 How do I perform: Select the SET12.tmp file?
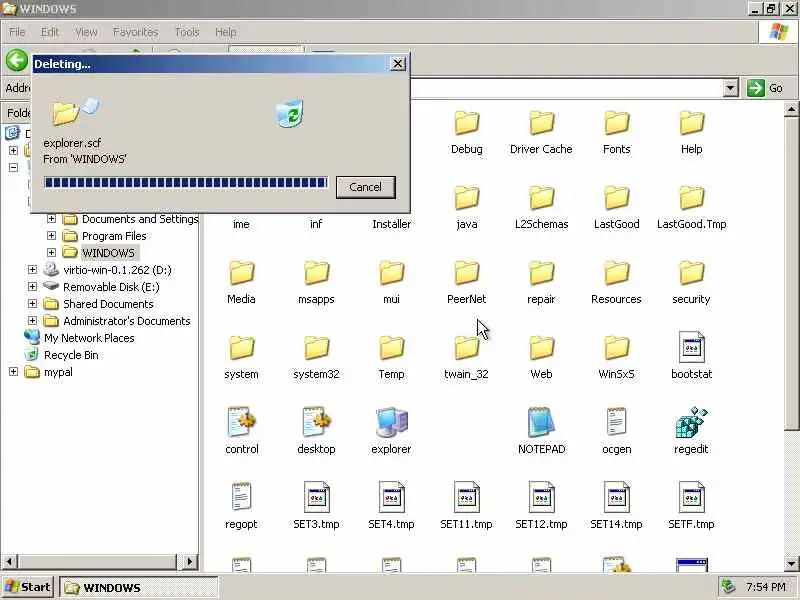point(541,506)
